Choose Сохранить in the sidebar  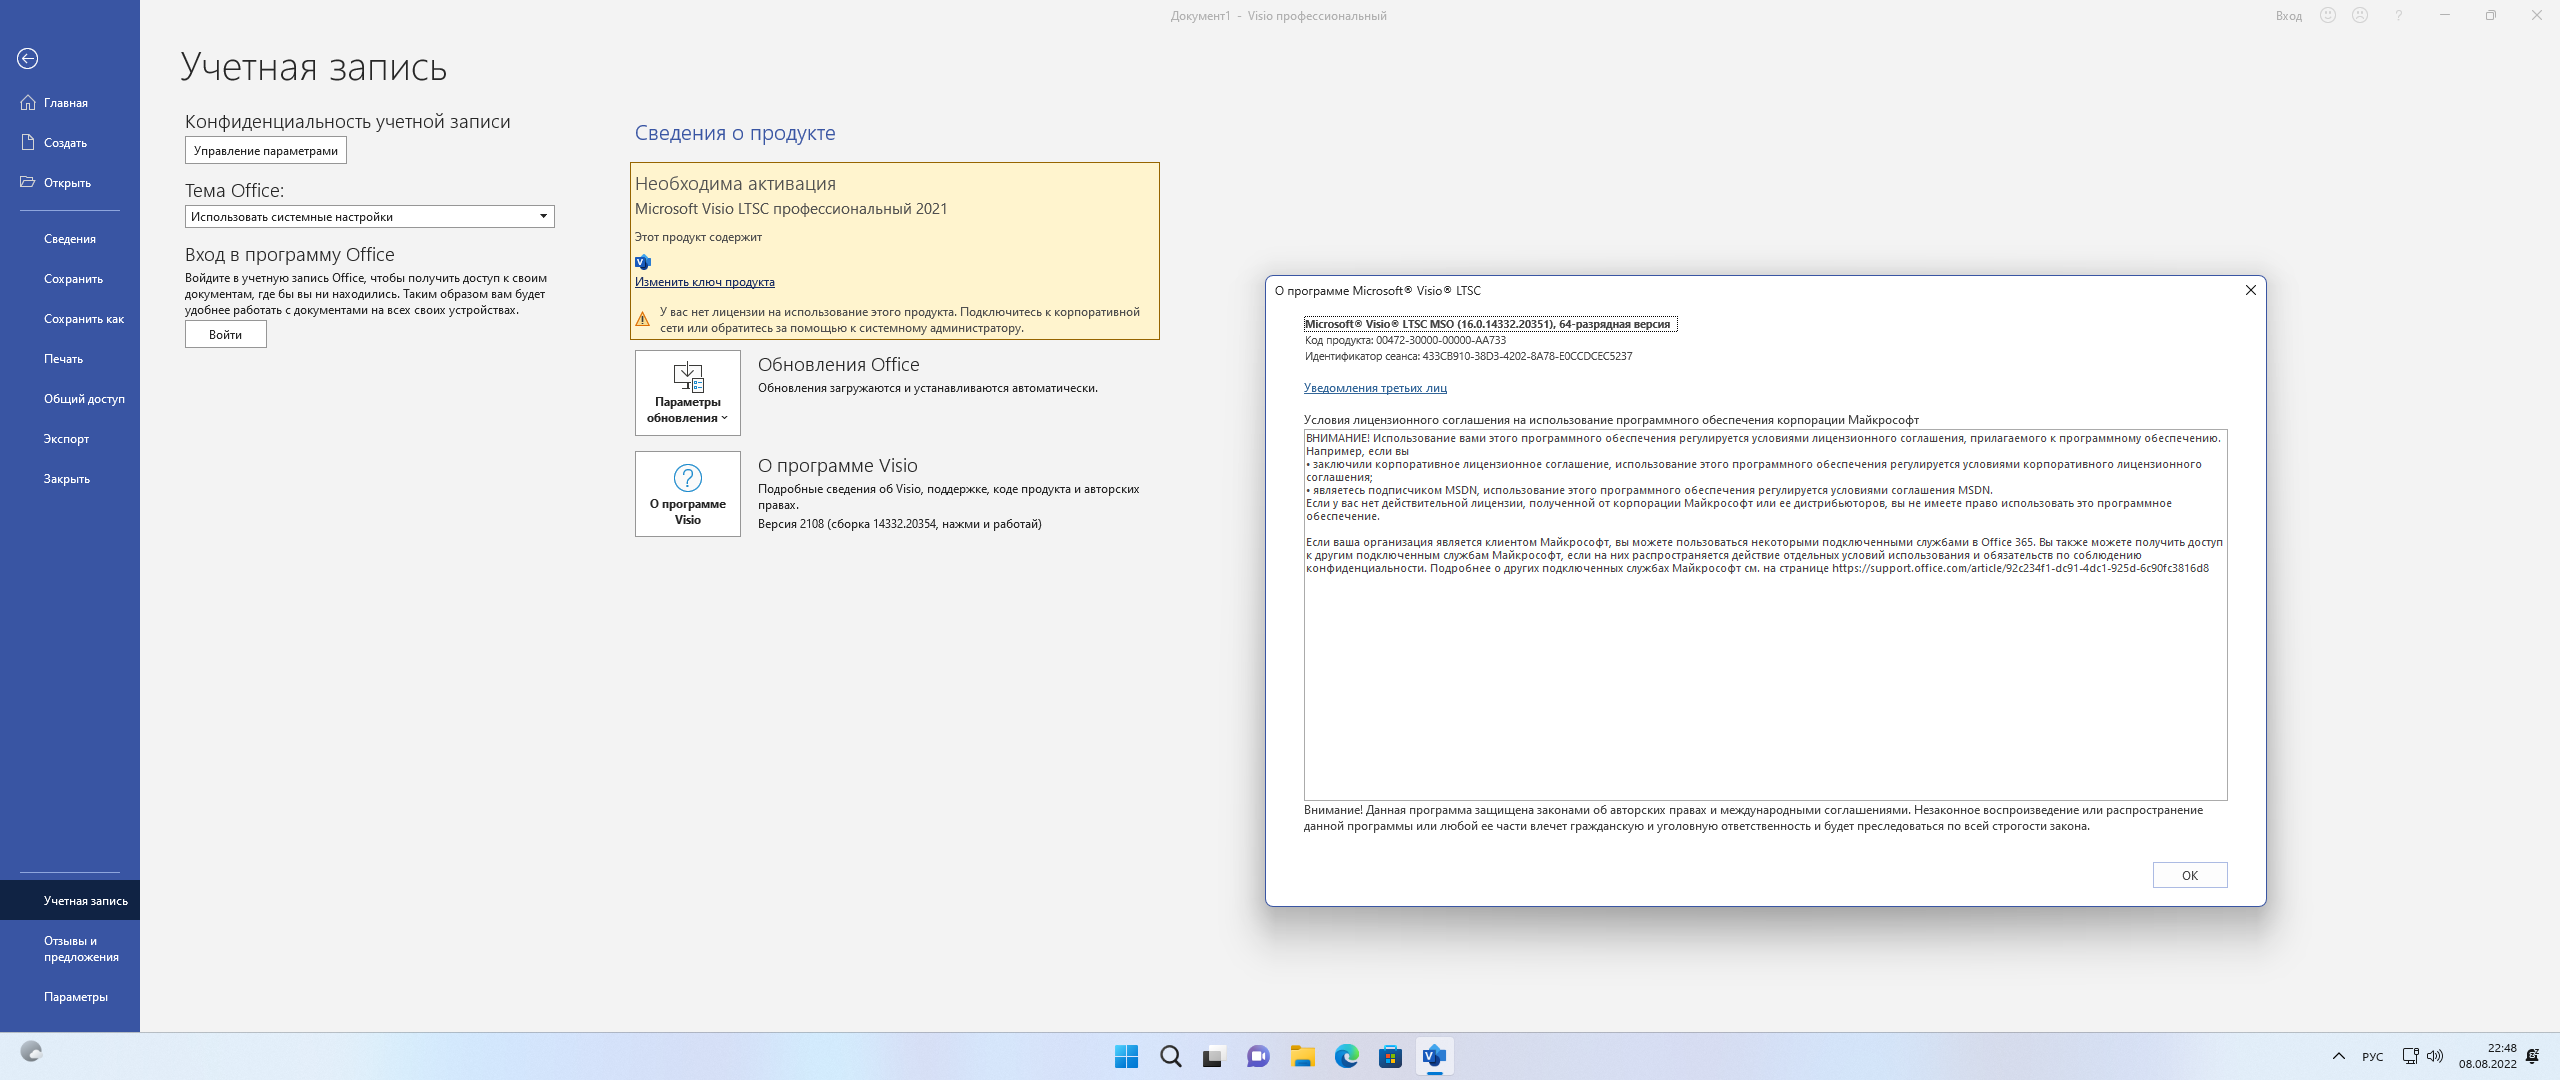(x=70, y=279)
